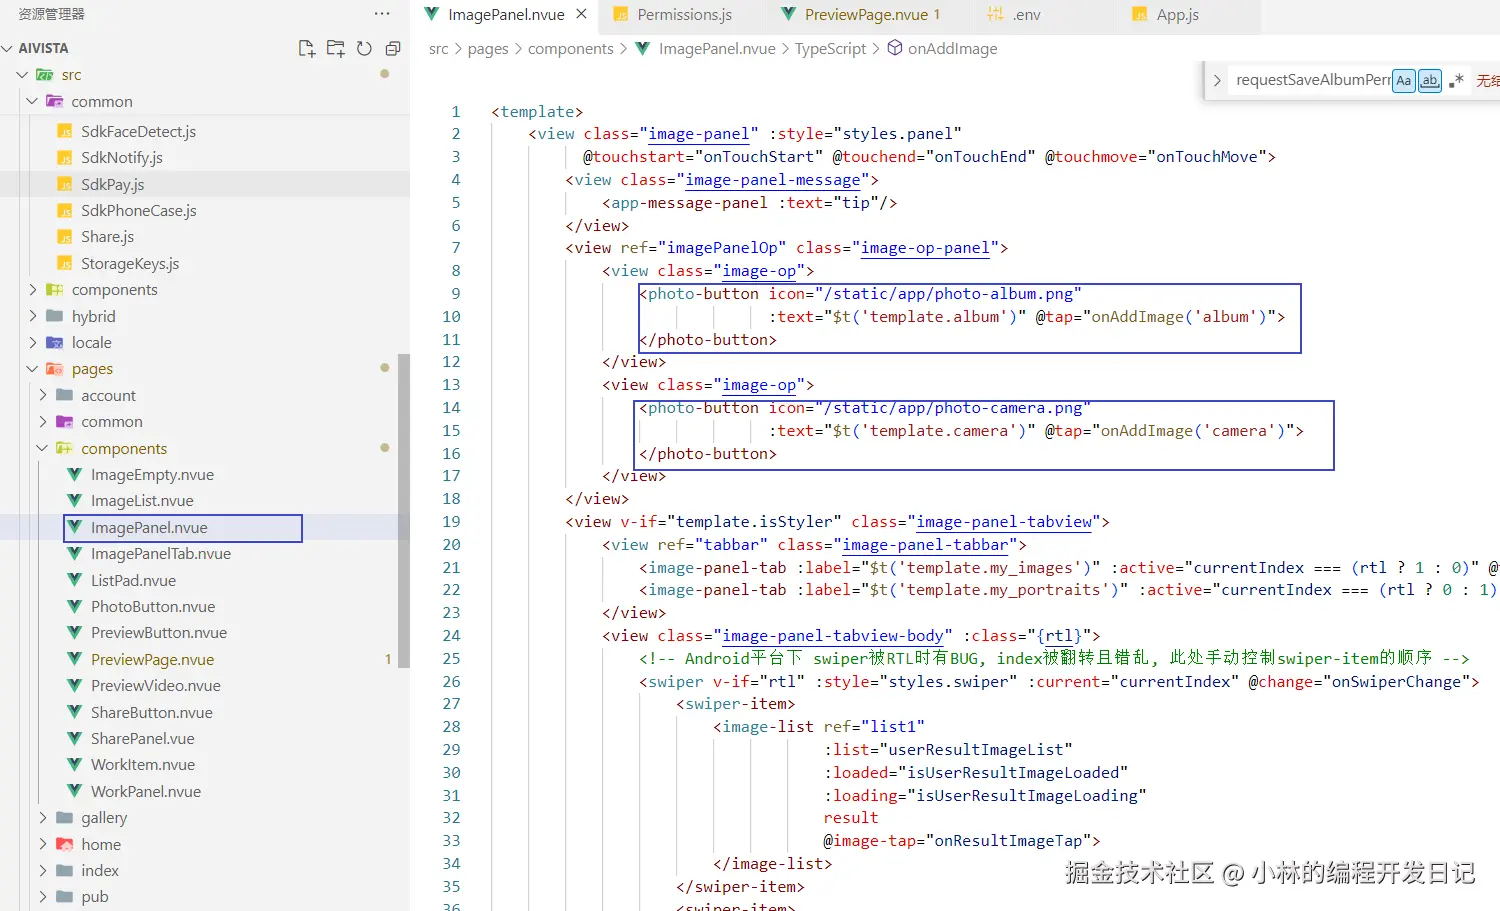Viewport: 1500px width, 911px height.
Task: Open the regular expression search option
Action: [1456, 80]
